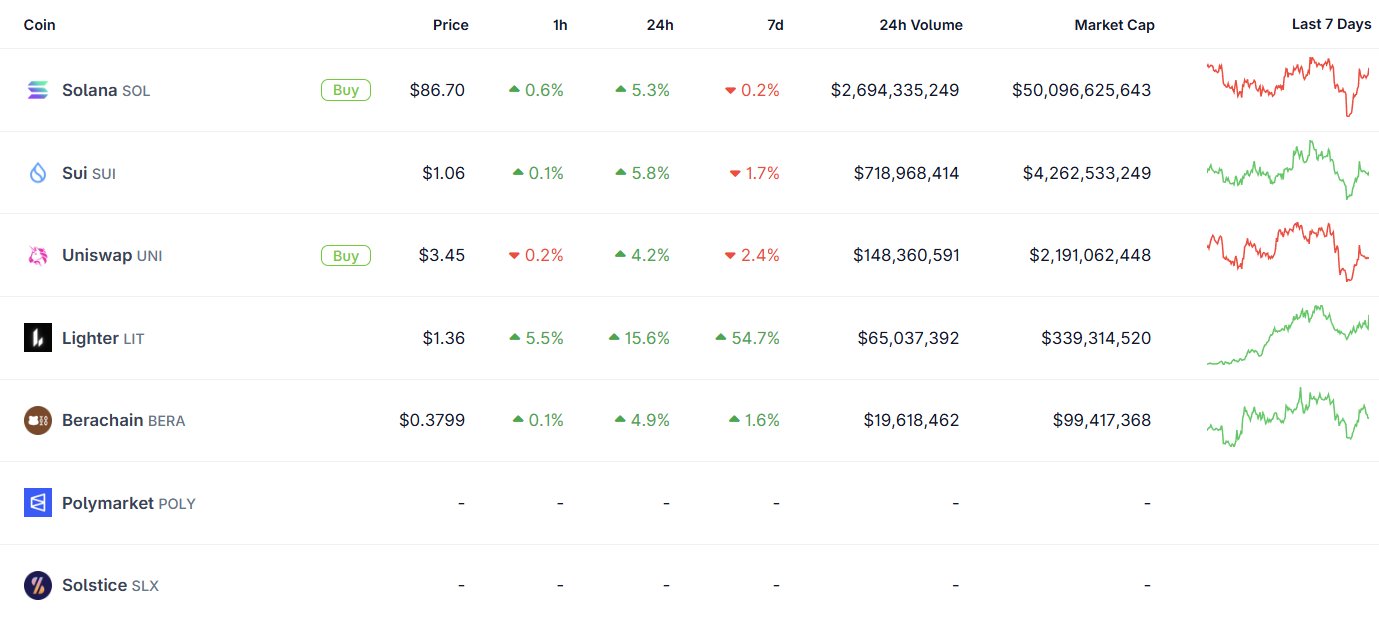Screen dimensions: 1379x621
Task: Click the Berachain bear logo icon
Action: coord(37,420)
